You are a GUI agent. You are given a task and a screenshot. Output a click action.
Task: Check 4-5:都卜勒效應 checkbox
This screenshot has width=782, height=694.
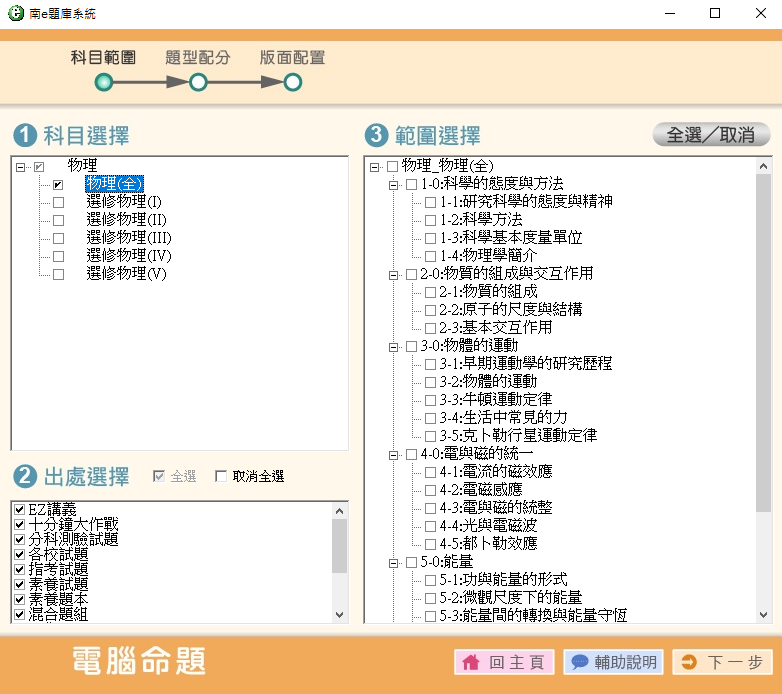pyautogui.click(x=430, y=544)
